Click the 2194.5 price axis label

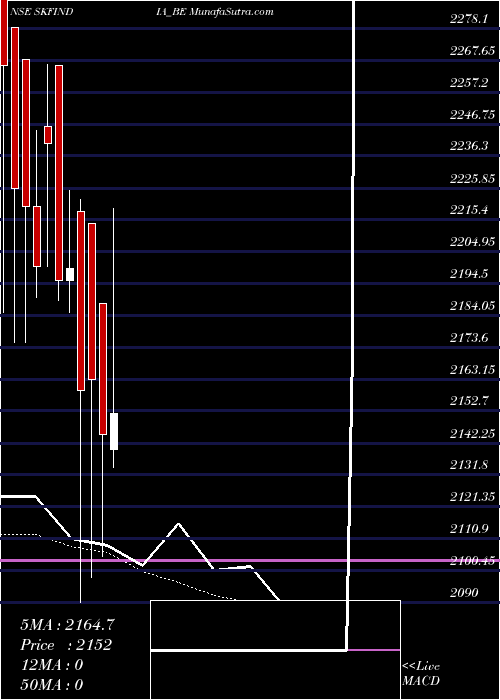(x=469, y=274)
